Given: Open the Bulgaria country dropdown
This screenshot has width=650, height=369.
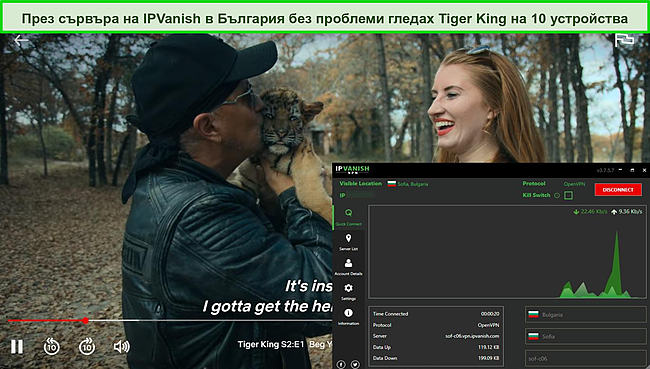Looking at the screenshot, I should click(x=586, y=315).
